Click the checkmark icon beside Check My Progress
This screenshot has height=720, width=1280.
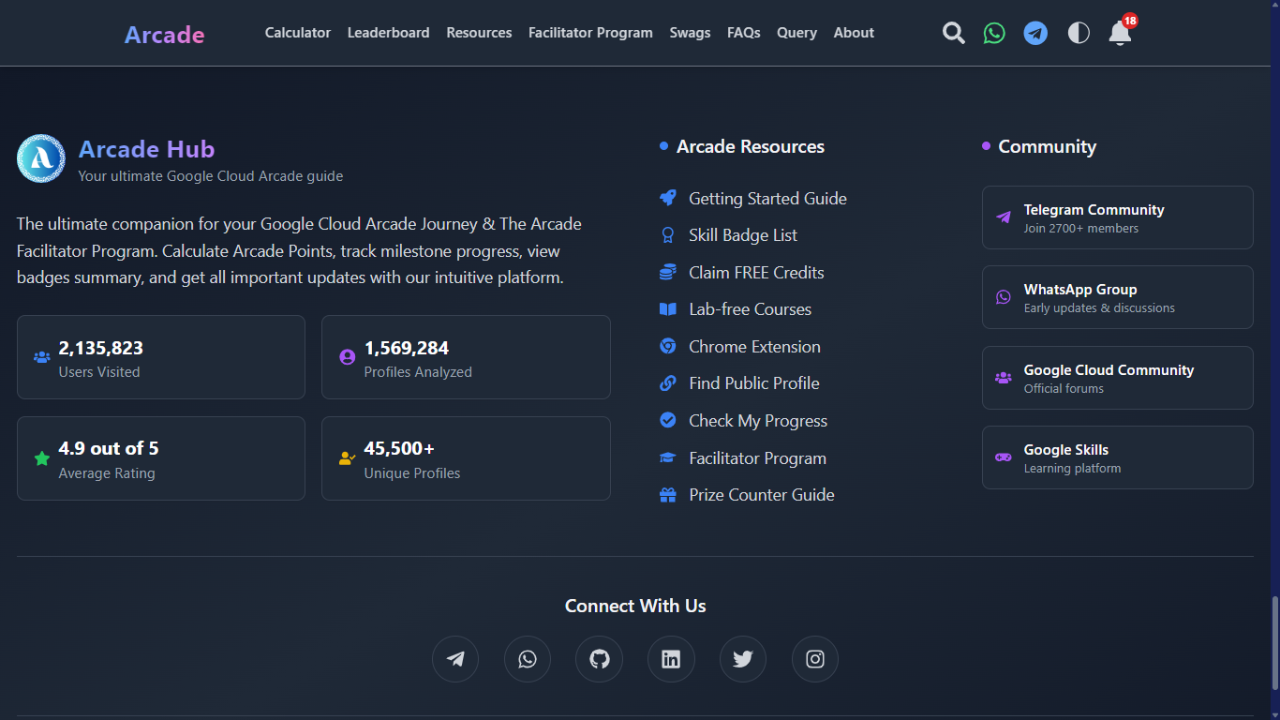coord(668,420)
